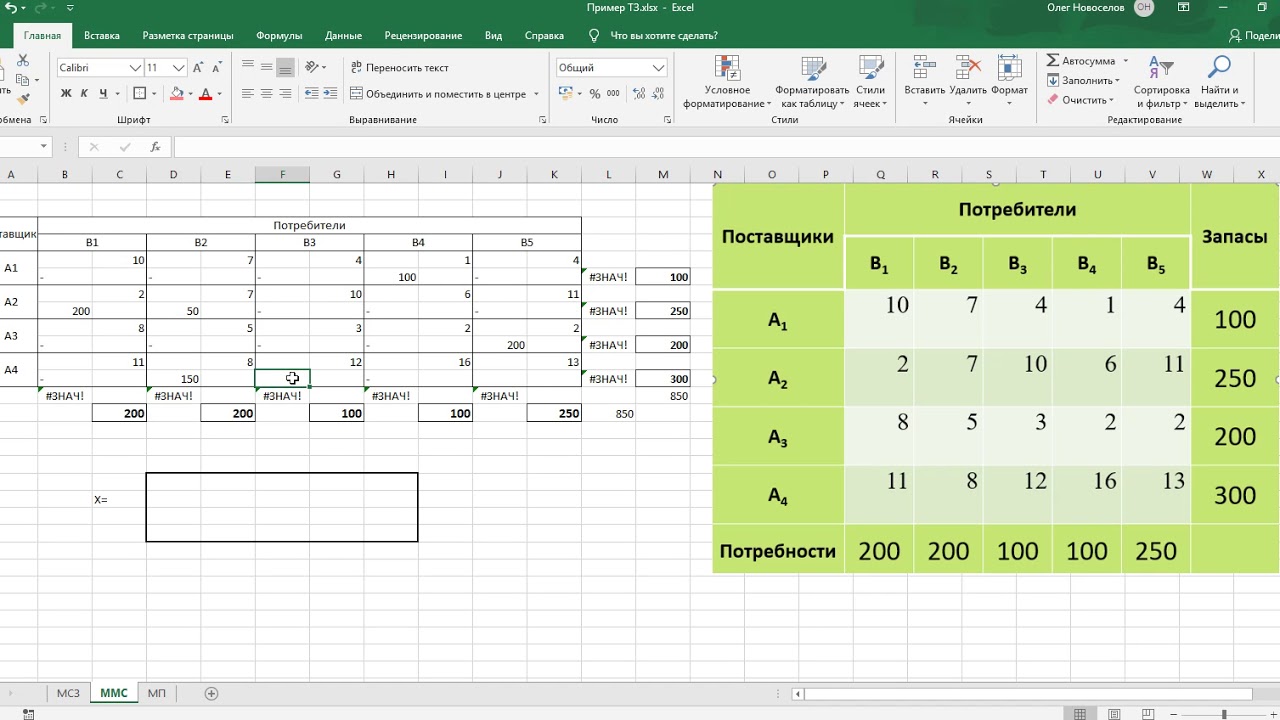Open Сортировка и фильтр menu
The width and height of the screenshot is (1280, 720).
coord(1161,82)
